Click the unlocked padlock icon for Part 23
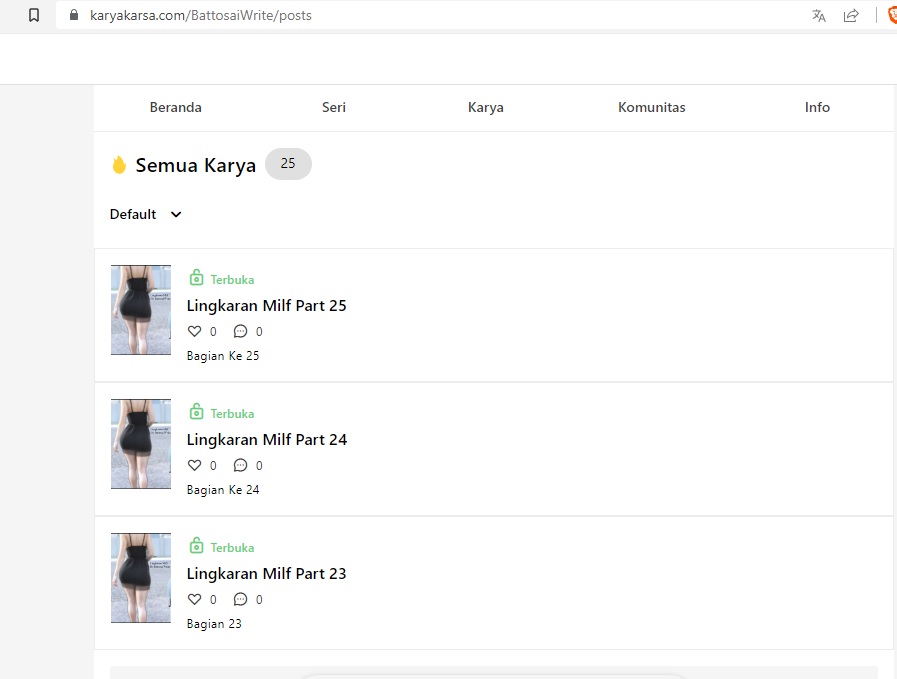897x679 pixels. [x=196, y=545]
